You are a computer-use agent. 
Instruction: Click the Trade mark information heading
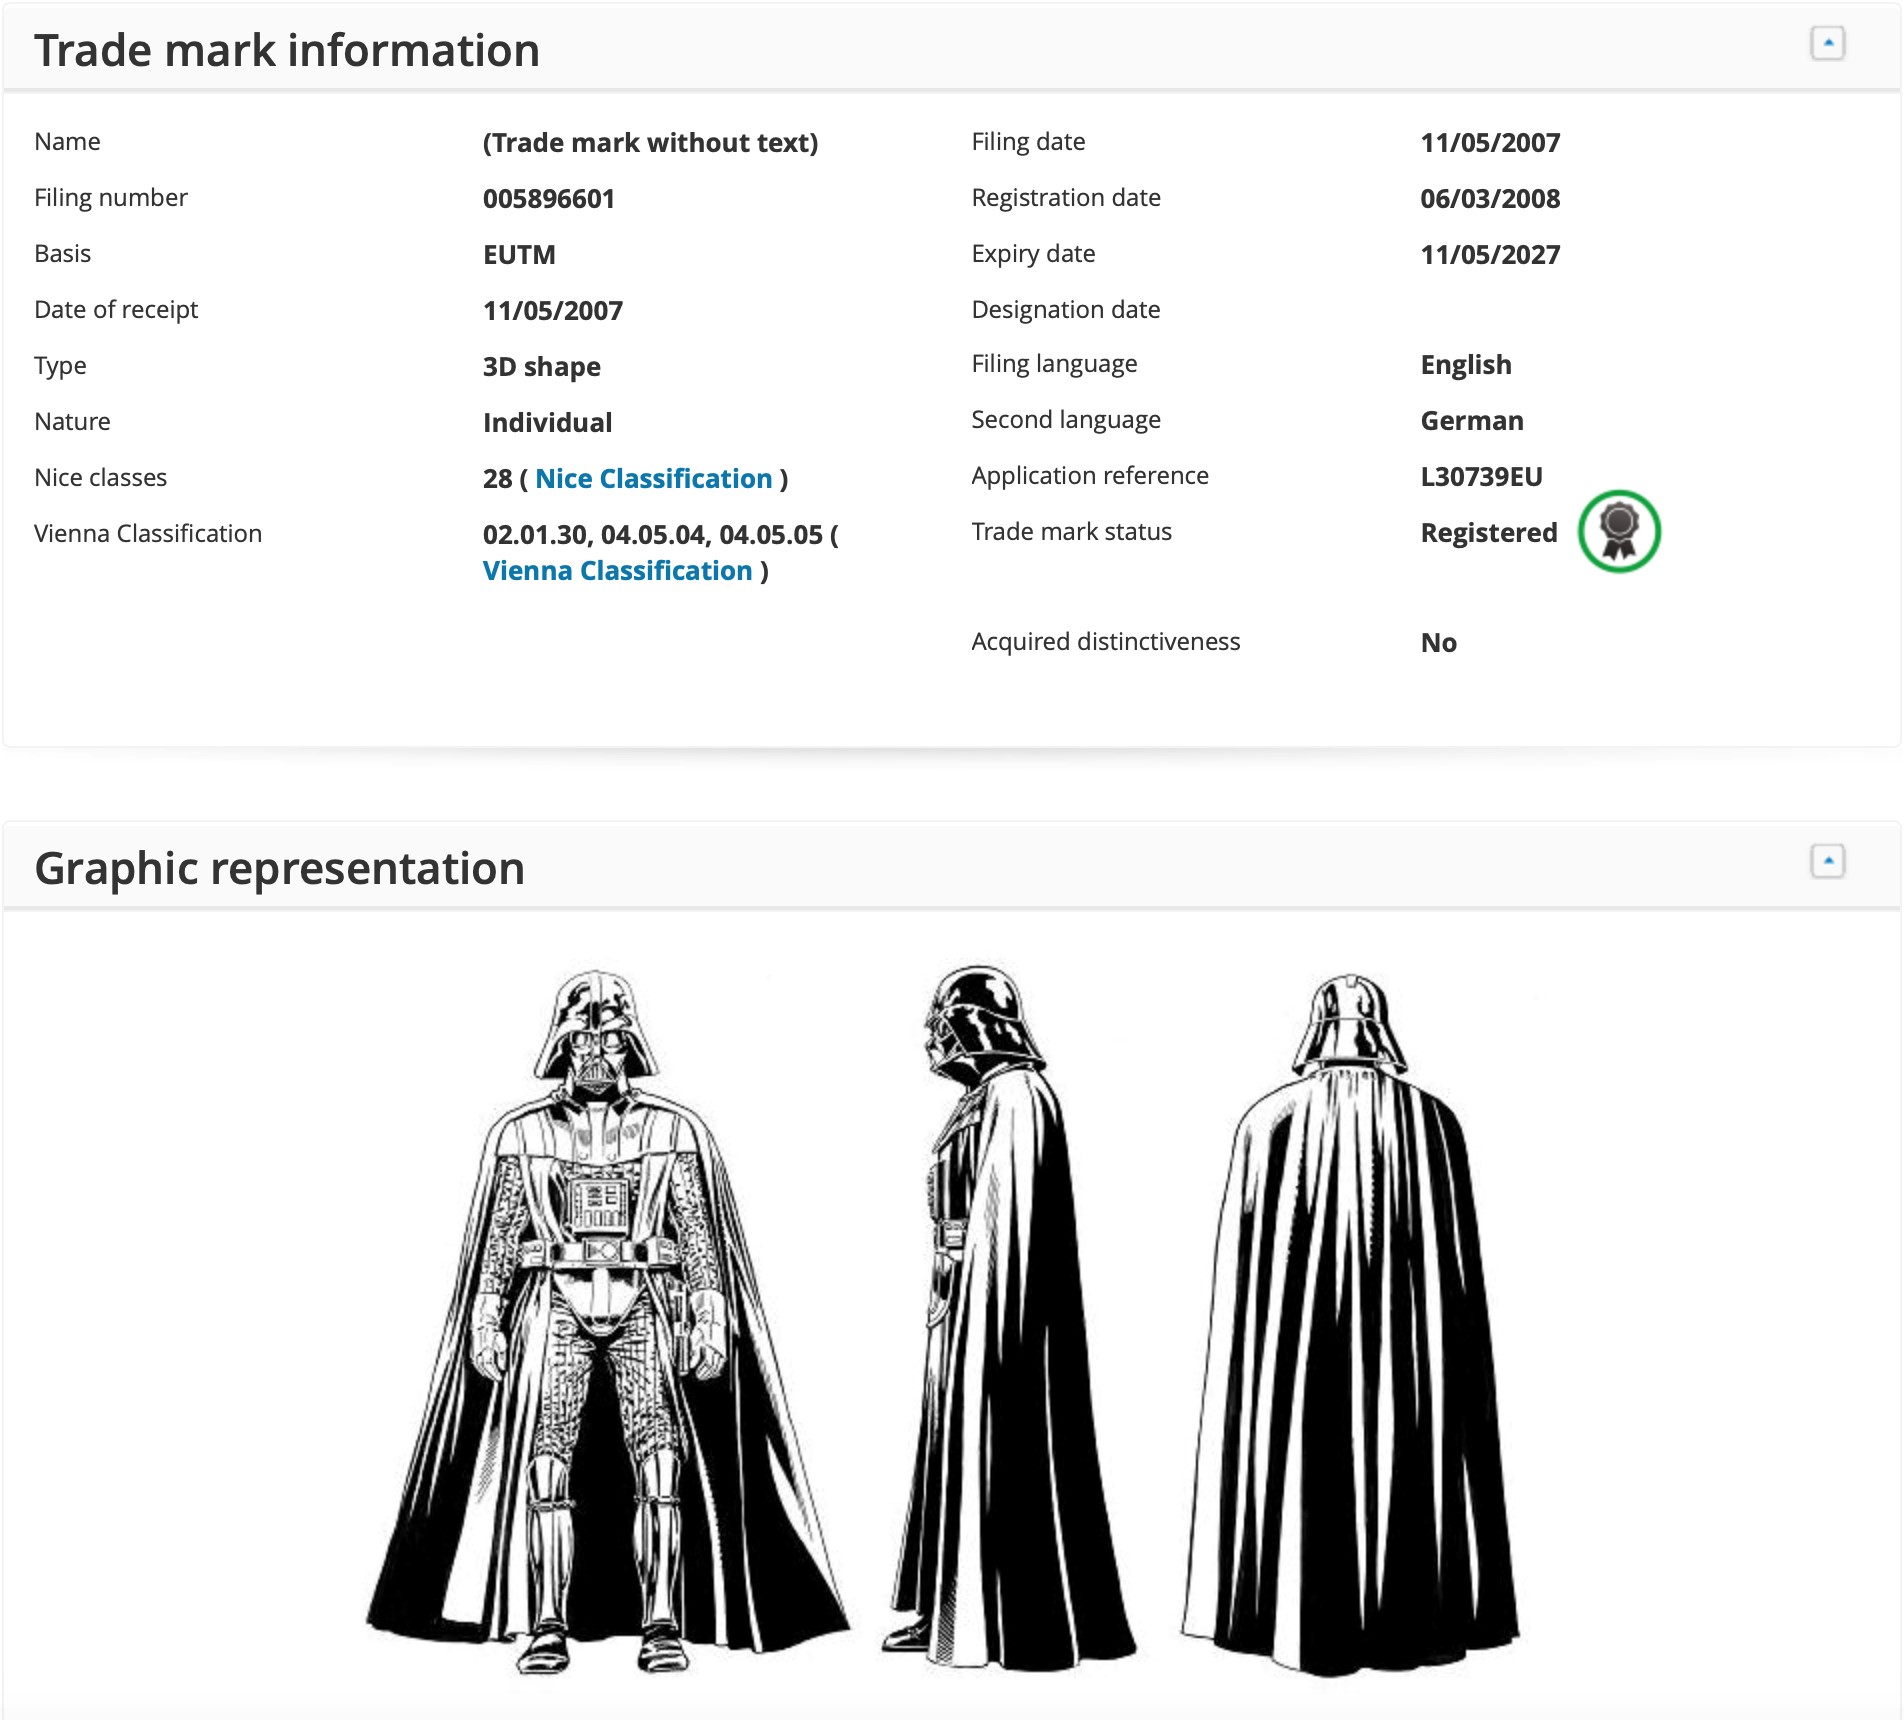(x=287, y=50)
